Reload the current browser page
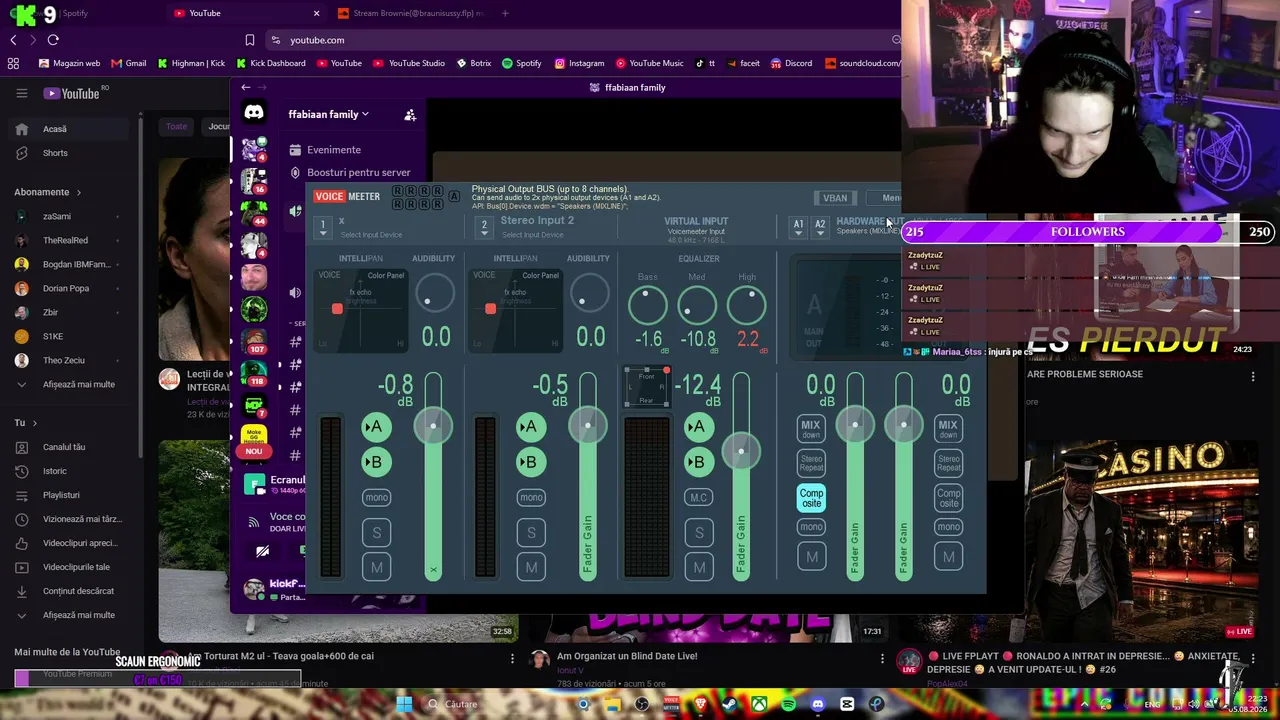 (53, 40)
